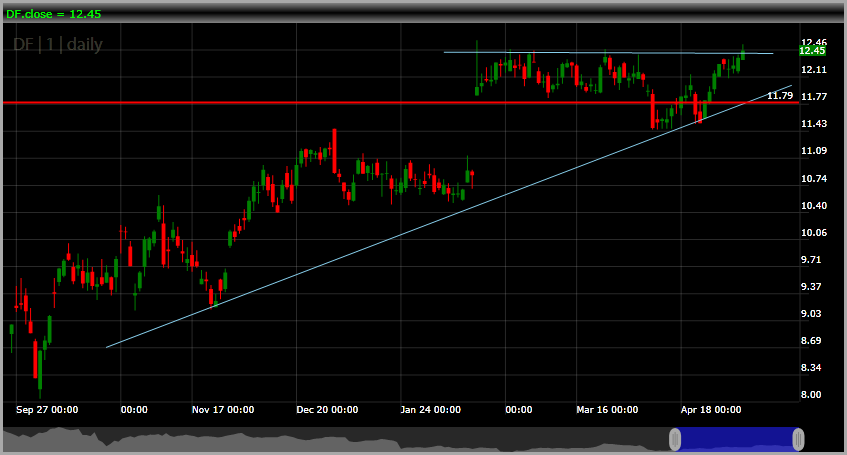Image resolution: width=847 pixels, height=455 pixels.
Task: Click the 9.03 price axis label
Action: 811,313
